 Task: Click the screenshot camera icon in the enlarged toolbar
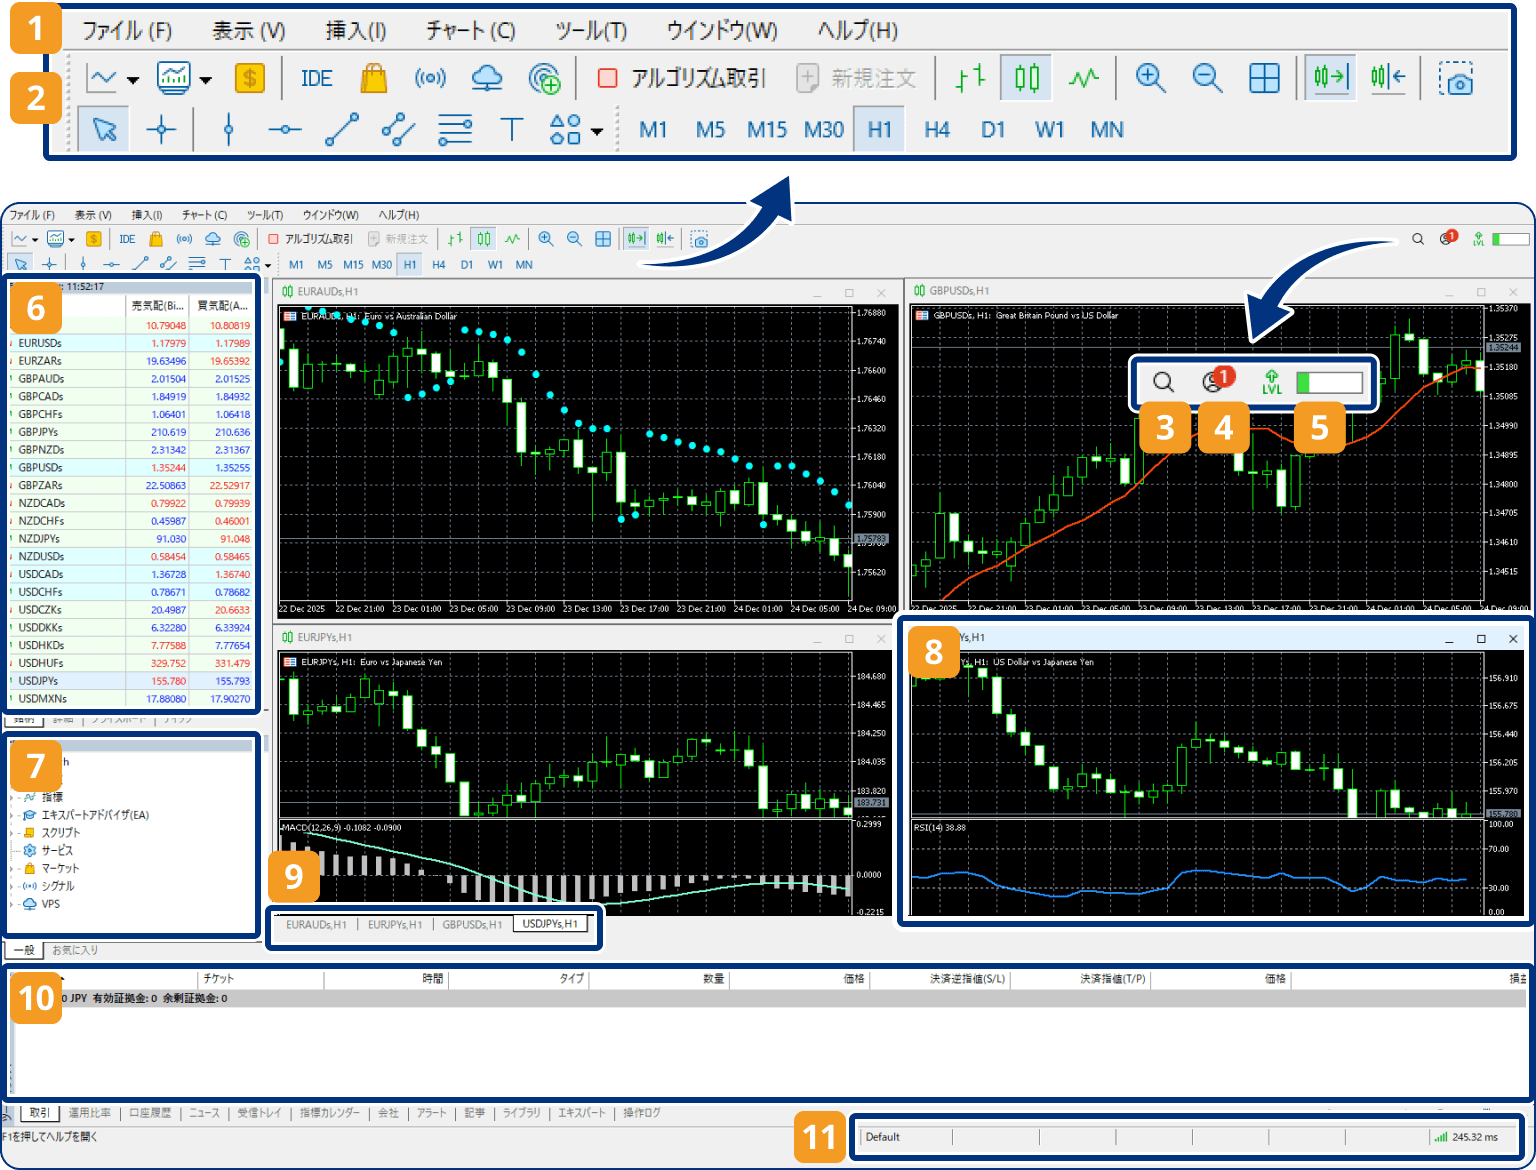point(1456,78)
